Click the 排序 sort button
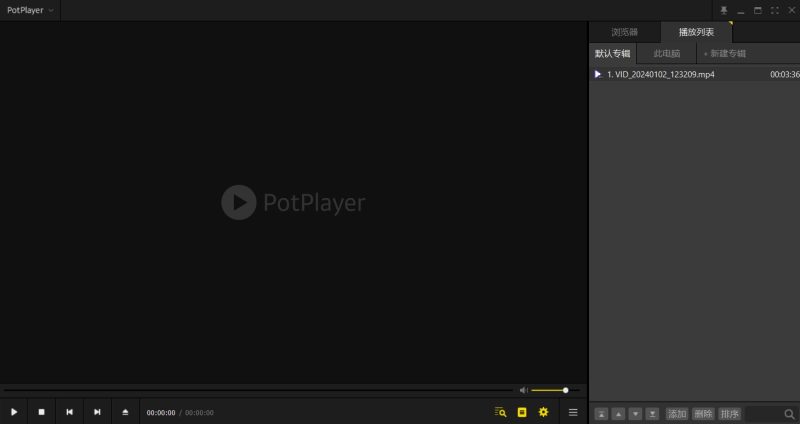The image size is (800, 424). (730, 414)
